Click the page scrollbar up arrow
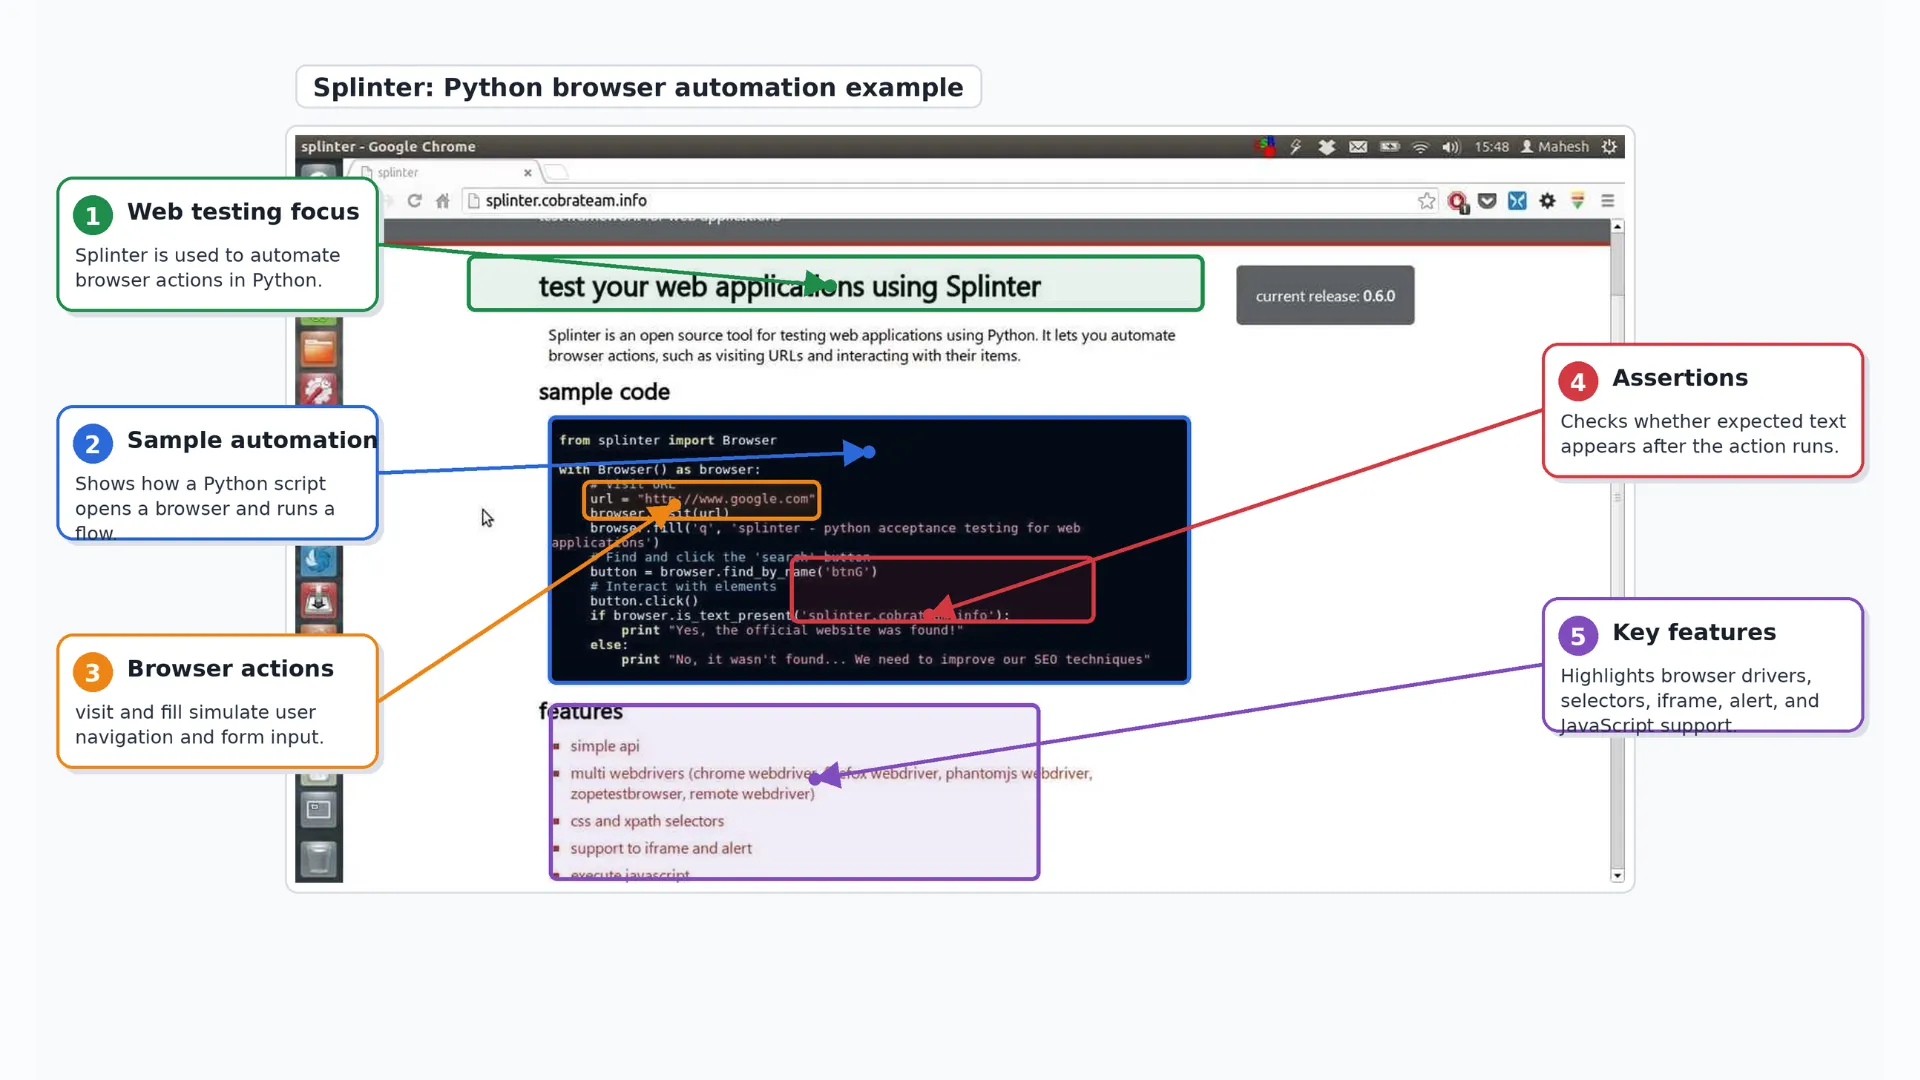This screenshot has width=1920, height=1080. click(x=1617, y=227)
